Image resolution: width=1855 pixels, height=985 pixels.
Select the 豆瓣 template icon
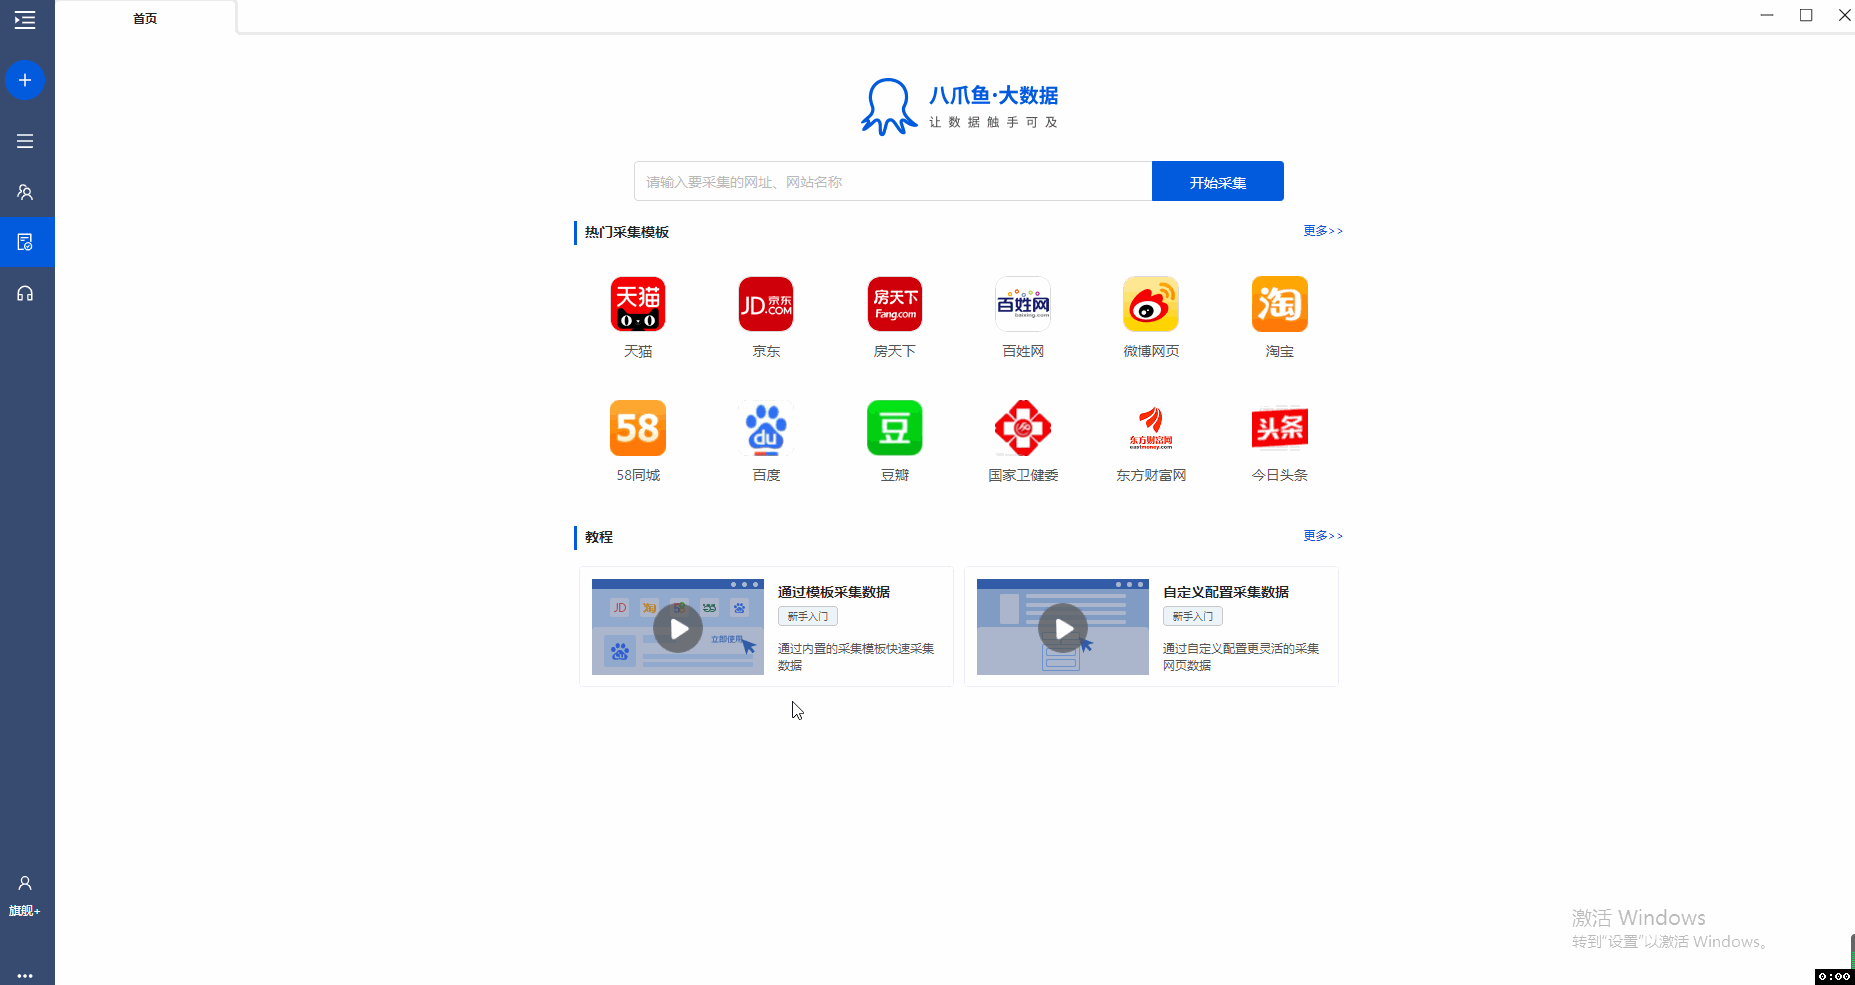(x=895, y=428)
